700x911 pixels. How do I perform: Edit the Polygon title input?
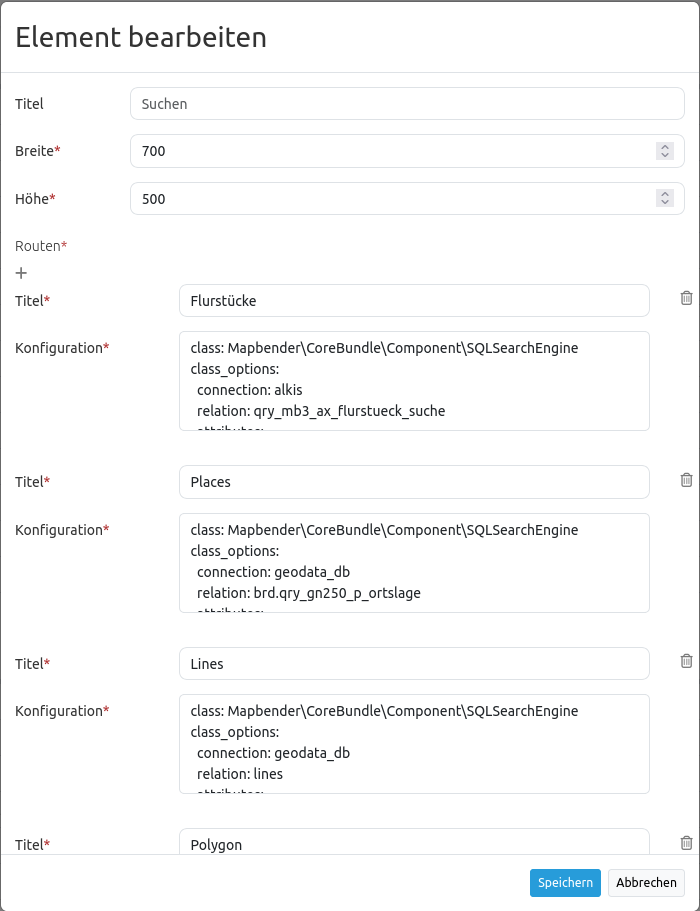point(414,843)
